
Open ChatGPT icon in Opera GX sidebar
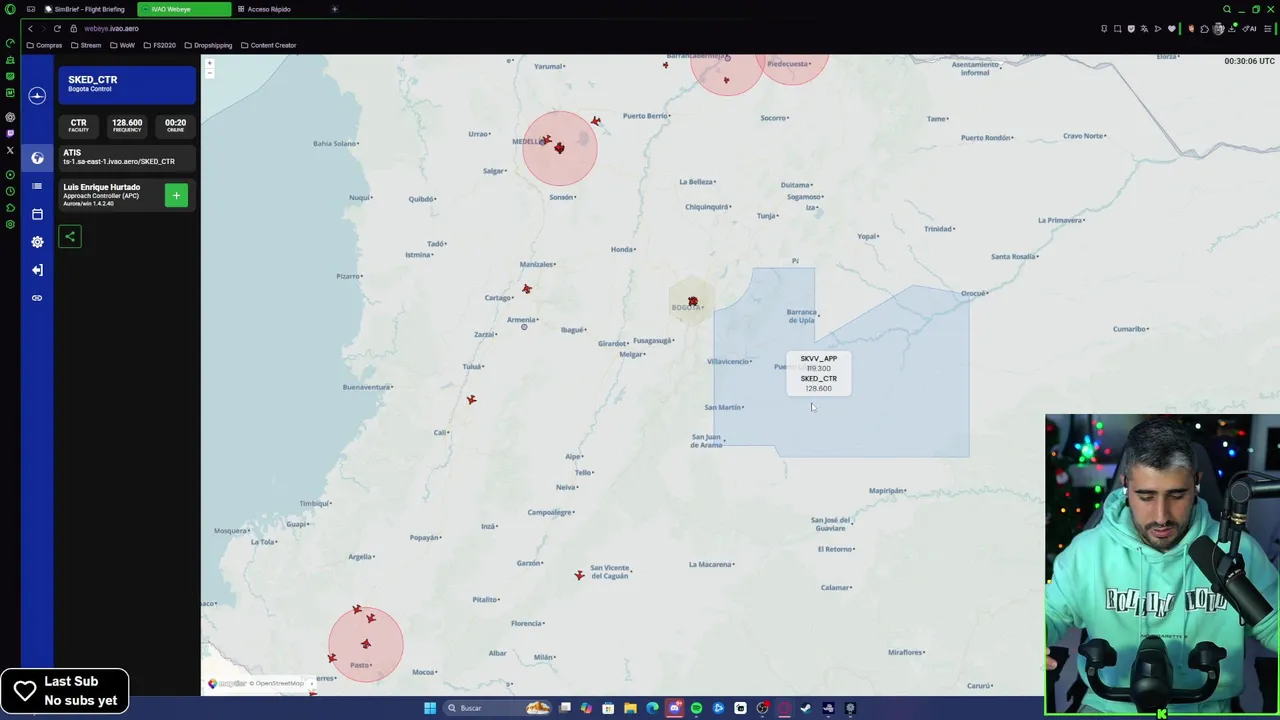click(x=10, y=117)
